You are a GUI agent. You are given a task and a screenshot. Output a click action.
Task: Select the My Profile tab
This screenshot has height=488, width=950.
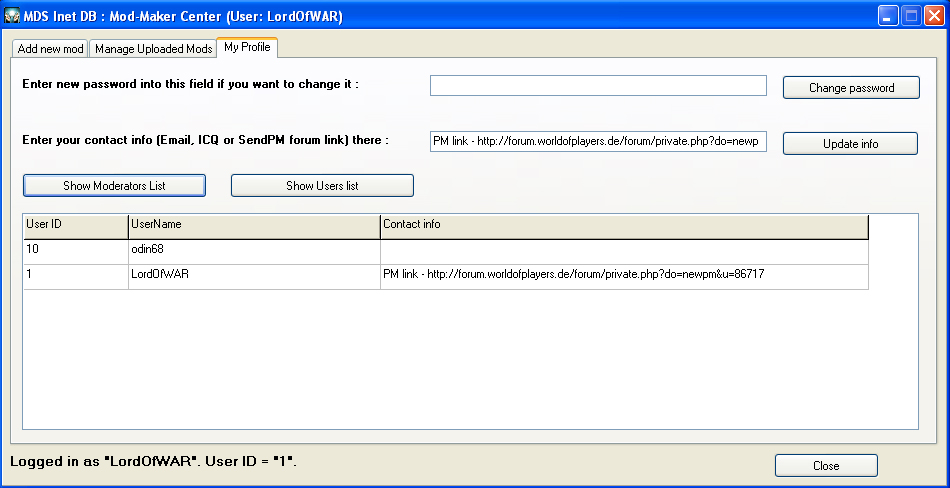pos(246,47)
